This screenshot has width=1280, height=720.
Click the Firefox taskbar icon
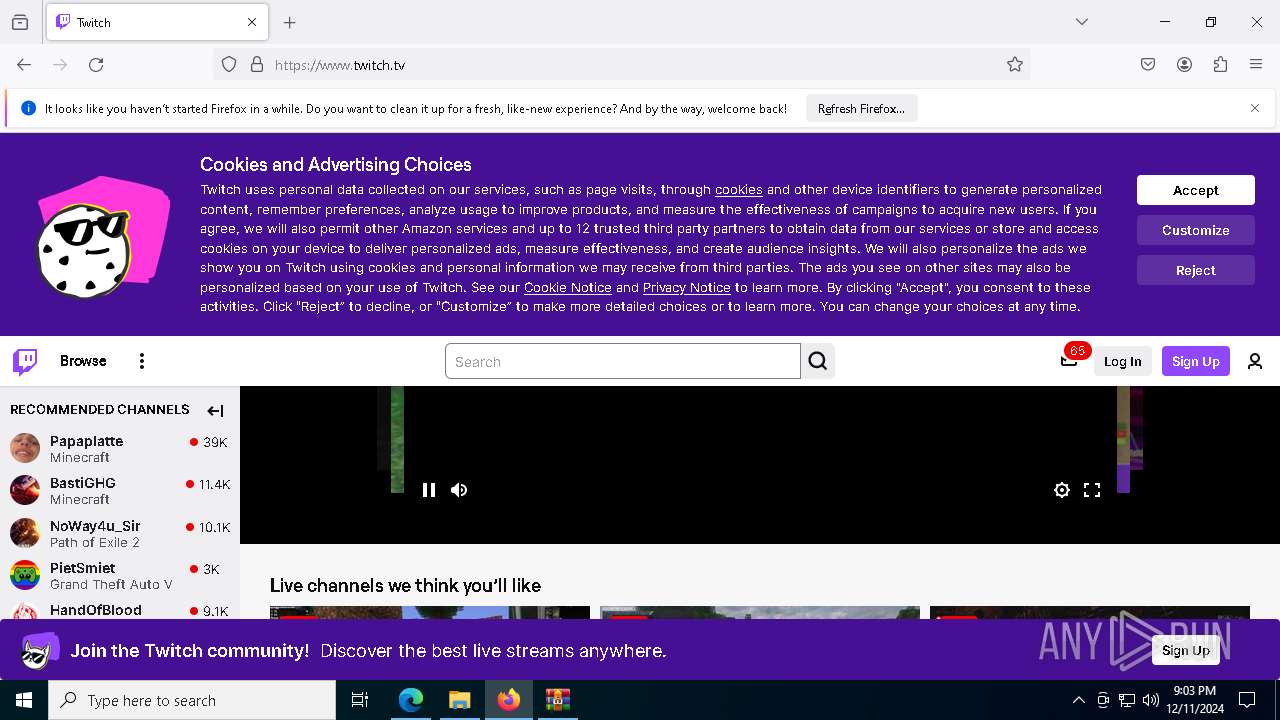[509, 700]
